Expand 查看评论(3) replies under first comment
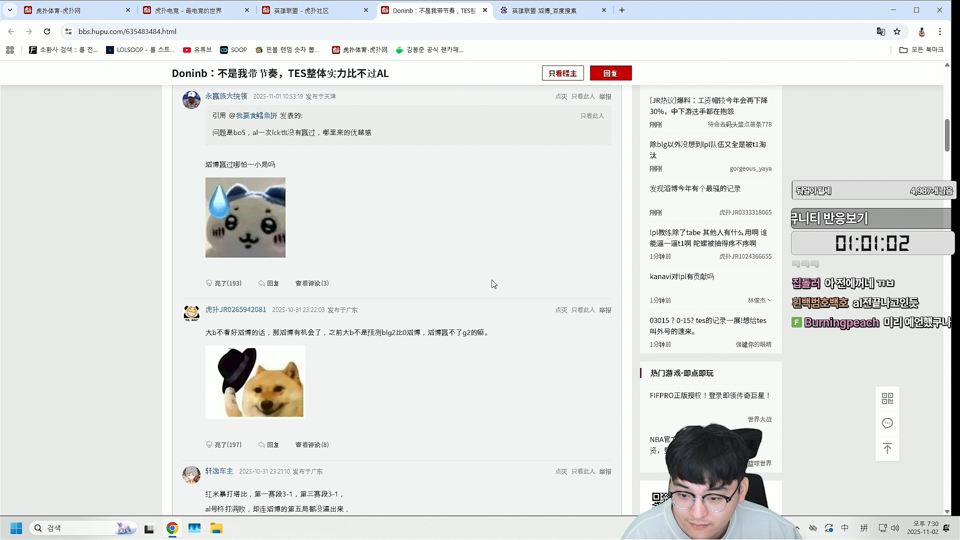The height and width of the screenshot is (540, 960). point(311,283)
